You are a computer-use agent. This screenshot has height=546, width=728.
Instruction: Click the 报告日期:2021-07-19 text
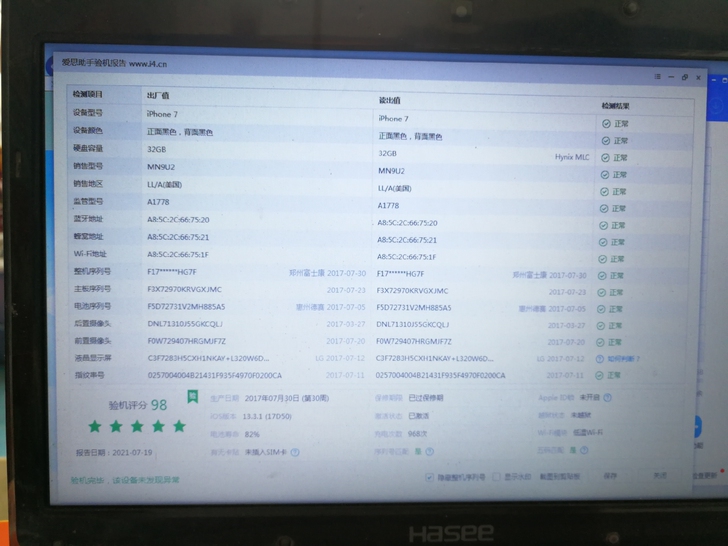(x=114, y=452)
